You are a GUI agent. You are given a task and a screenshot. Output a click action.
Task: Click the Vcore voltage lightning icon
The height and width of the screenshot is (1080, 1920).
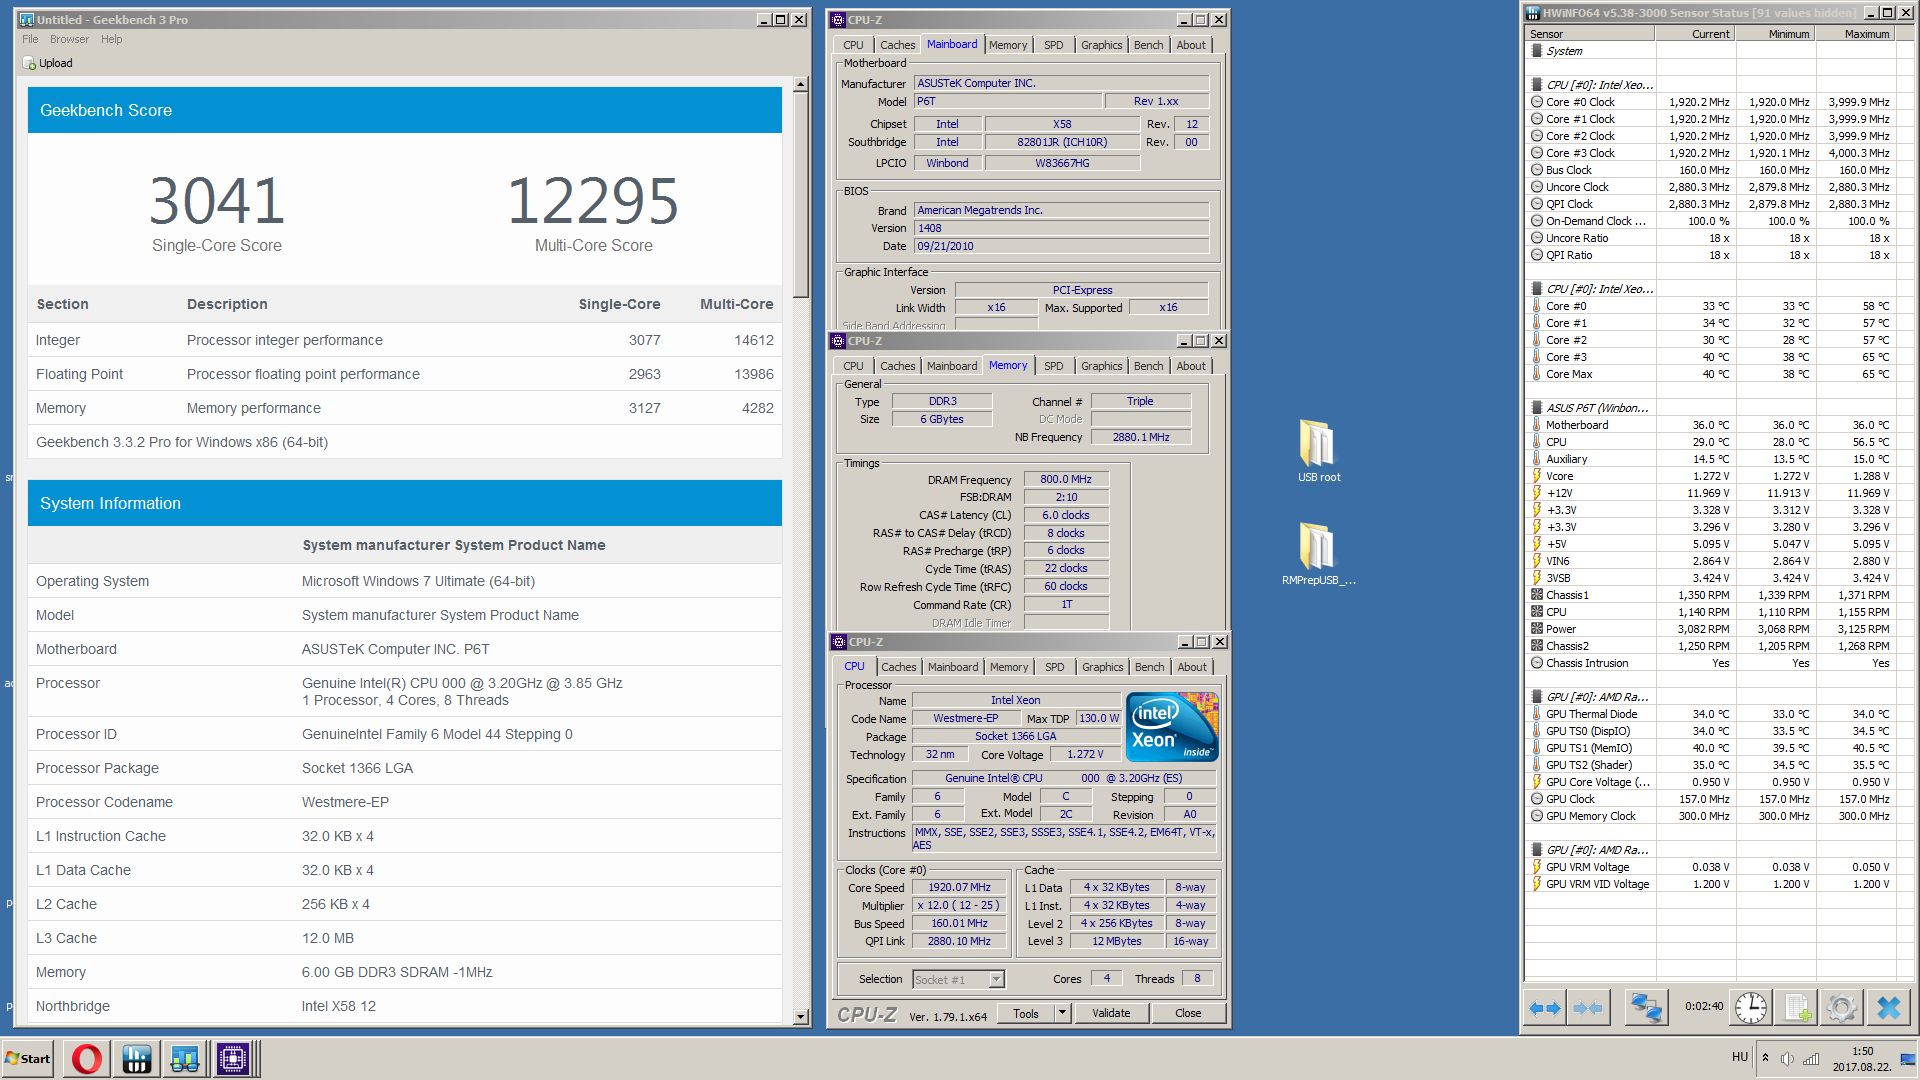[1536, 476]
